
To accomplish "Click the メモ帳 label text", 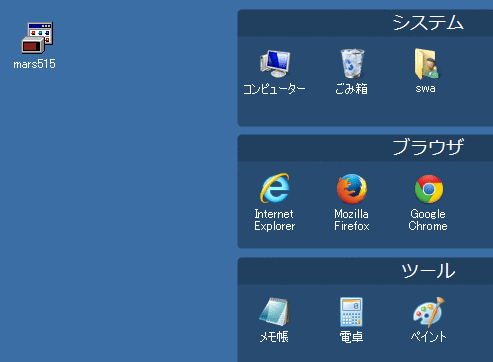I will click(x=274, y=337).
